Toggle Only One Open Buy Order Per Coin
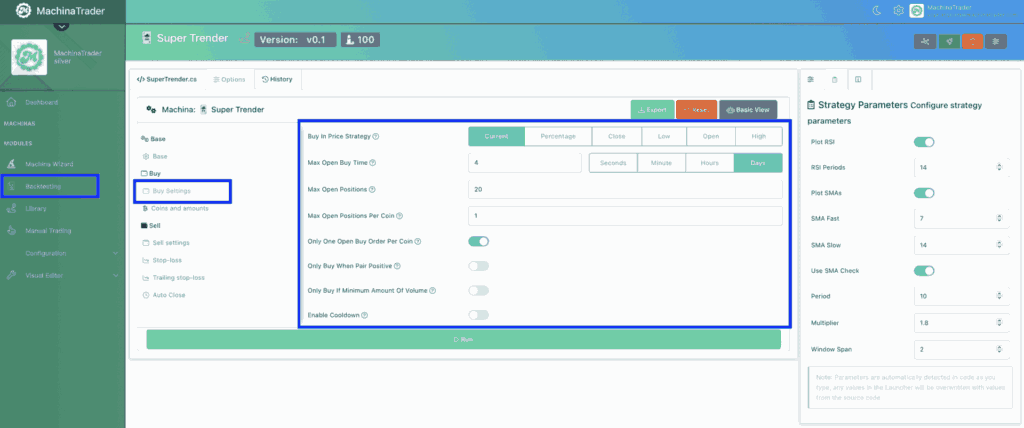 [479, 241]
